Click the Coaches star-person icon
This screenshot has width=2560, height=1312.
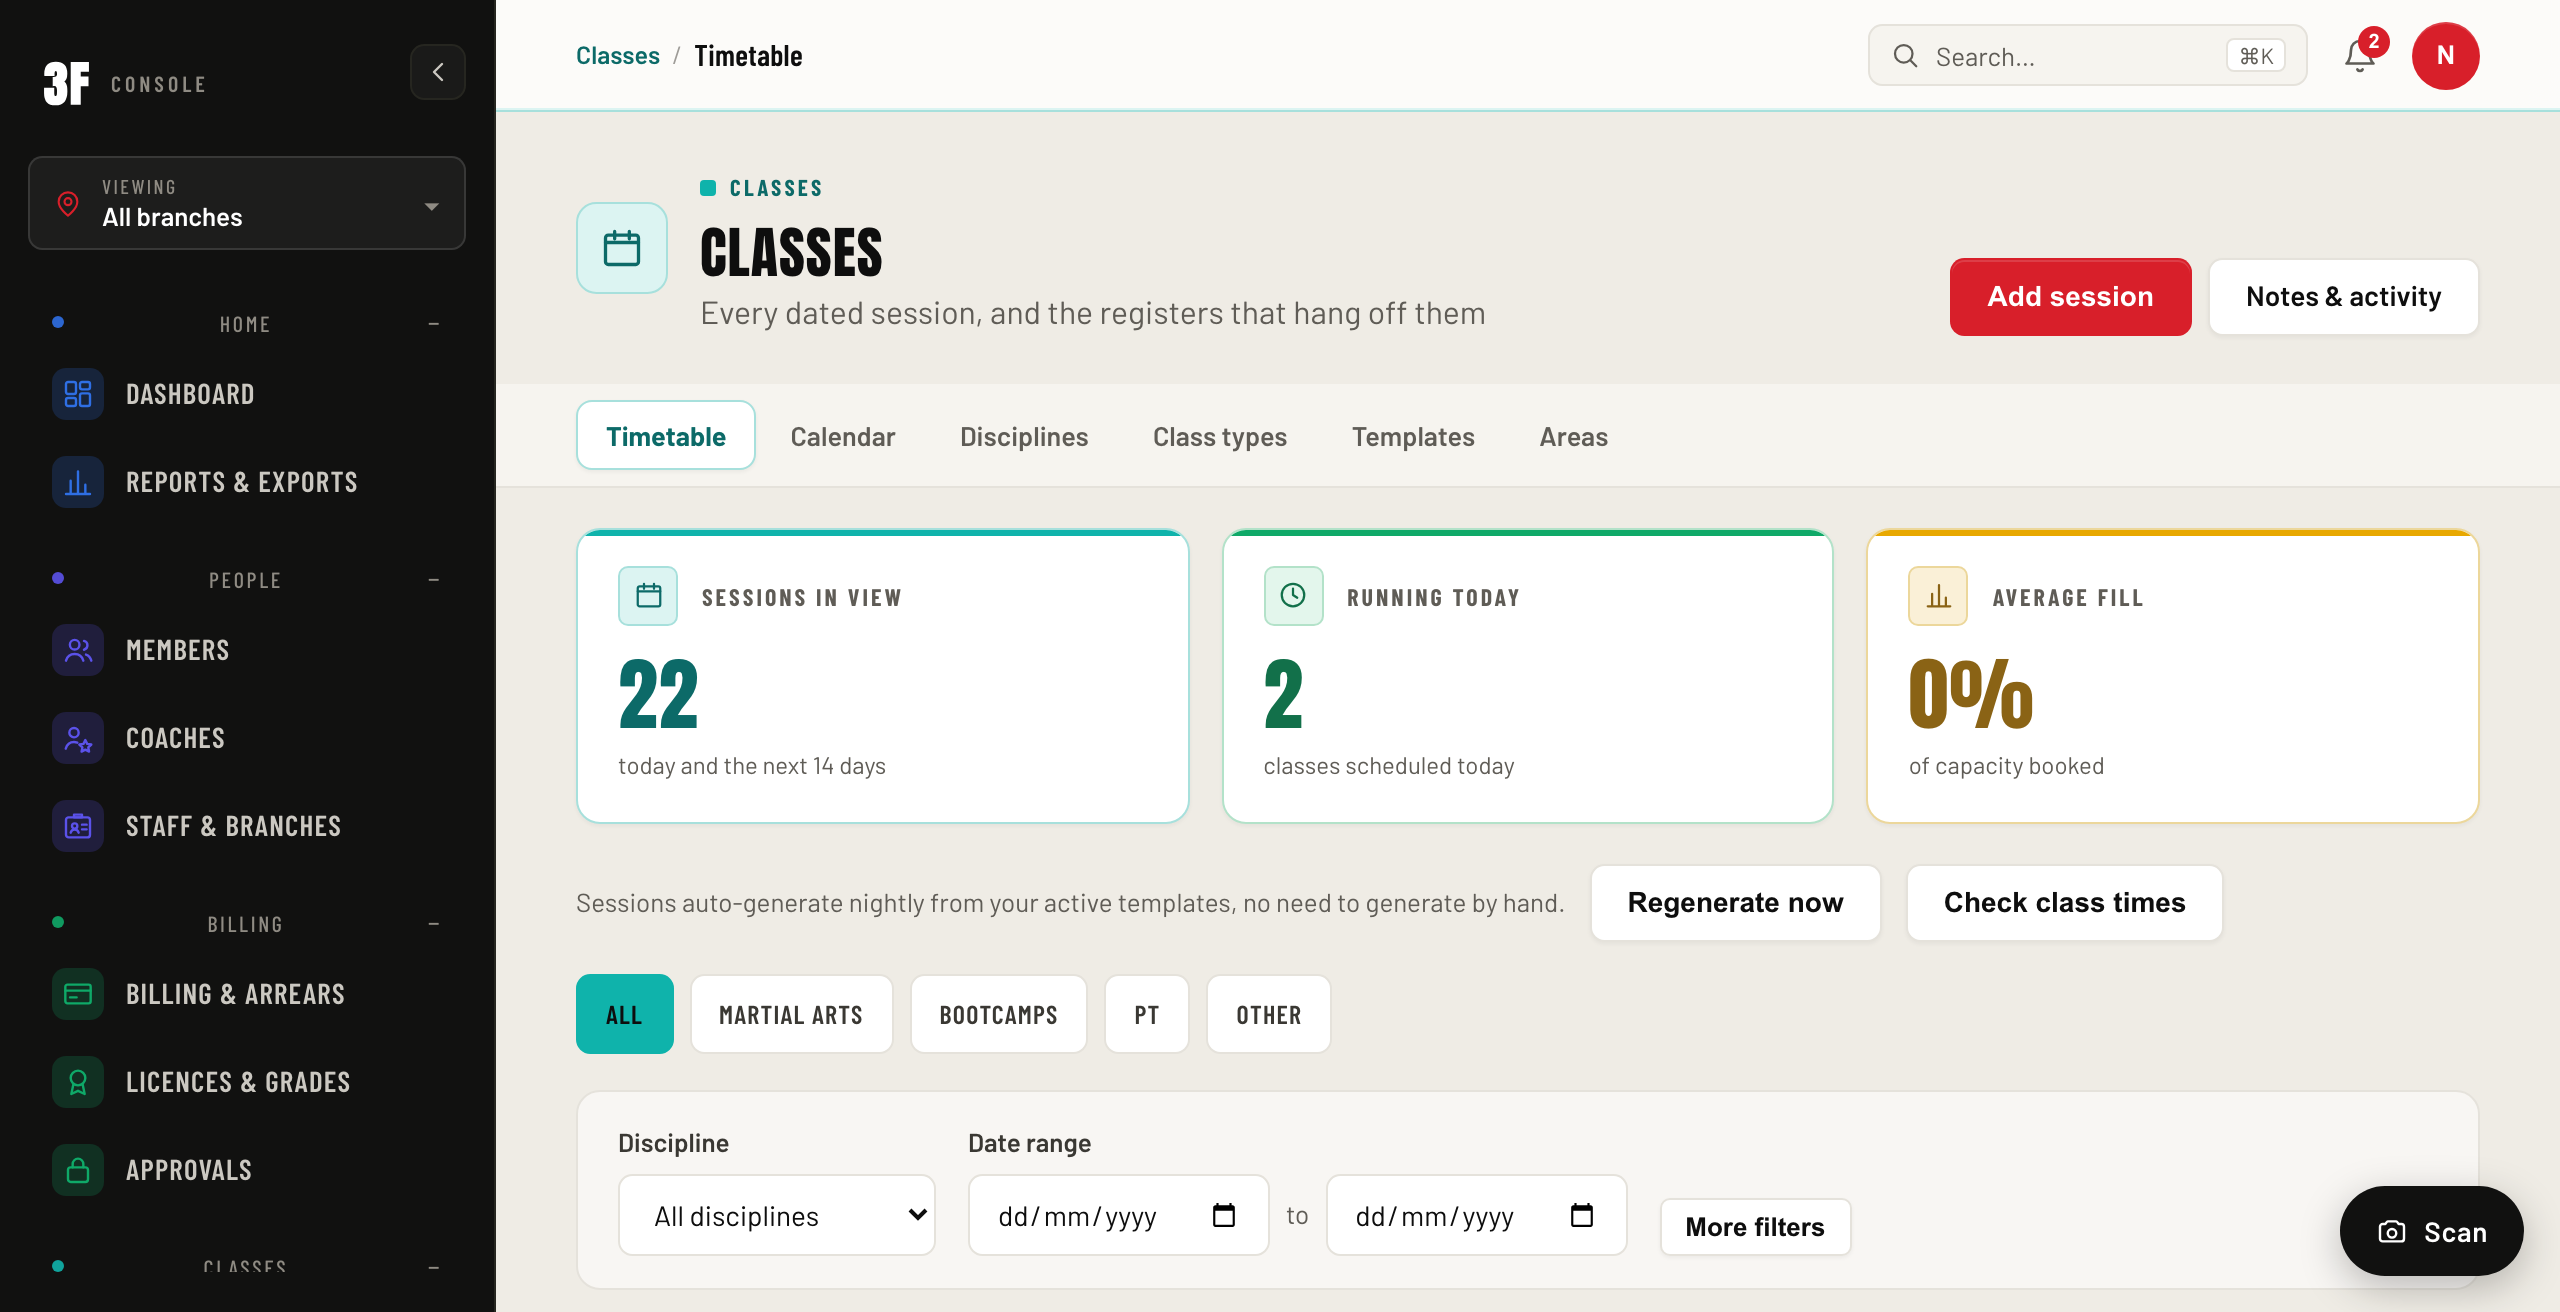(78, 738)
